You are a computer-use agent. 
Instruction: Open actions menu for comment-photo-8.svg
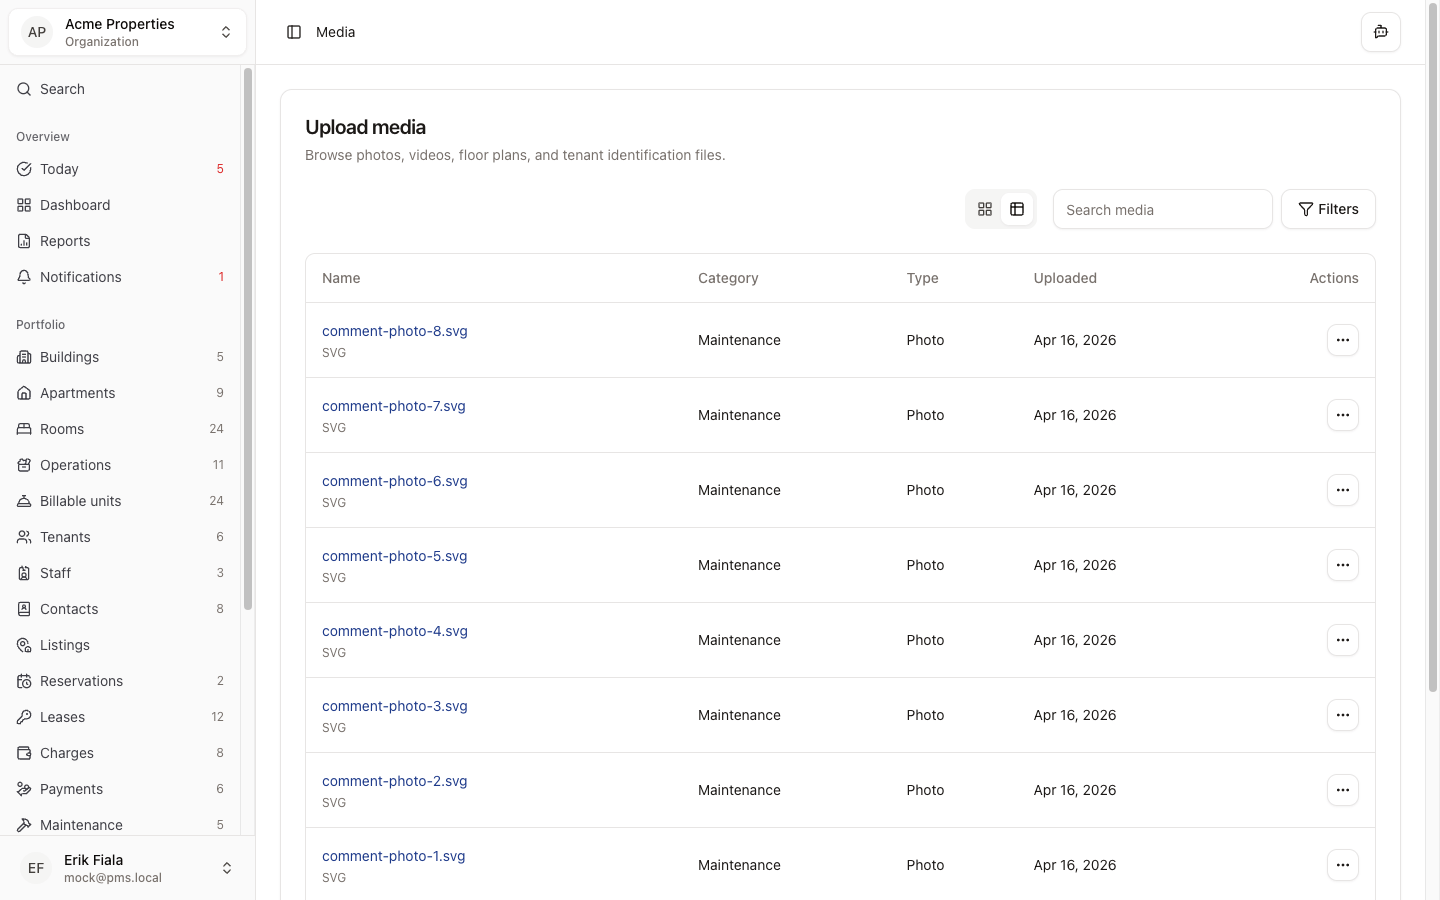(1342, 340)
